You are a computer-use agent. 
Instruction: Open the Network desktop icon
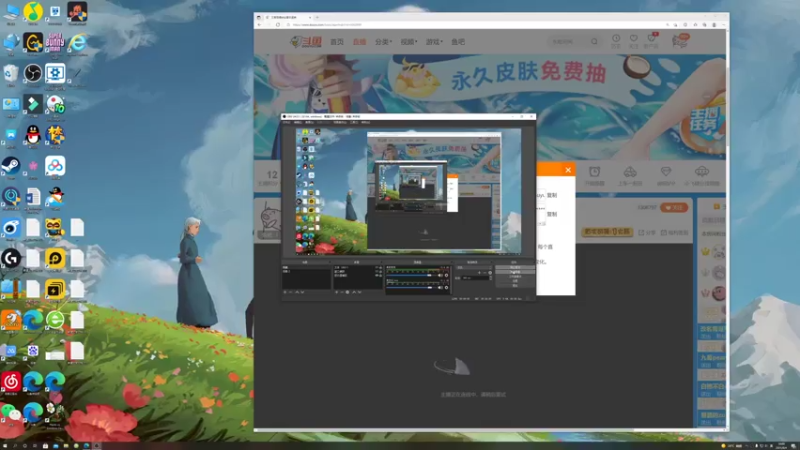(11, 42)
